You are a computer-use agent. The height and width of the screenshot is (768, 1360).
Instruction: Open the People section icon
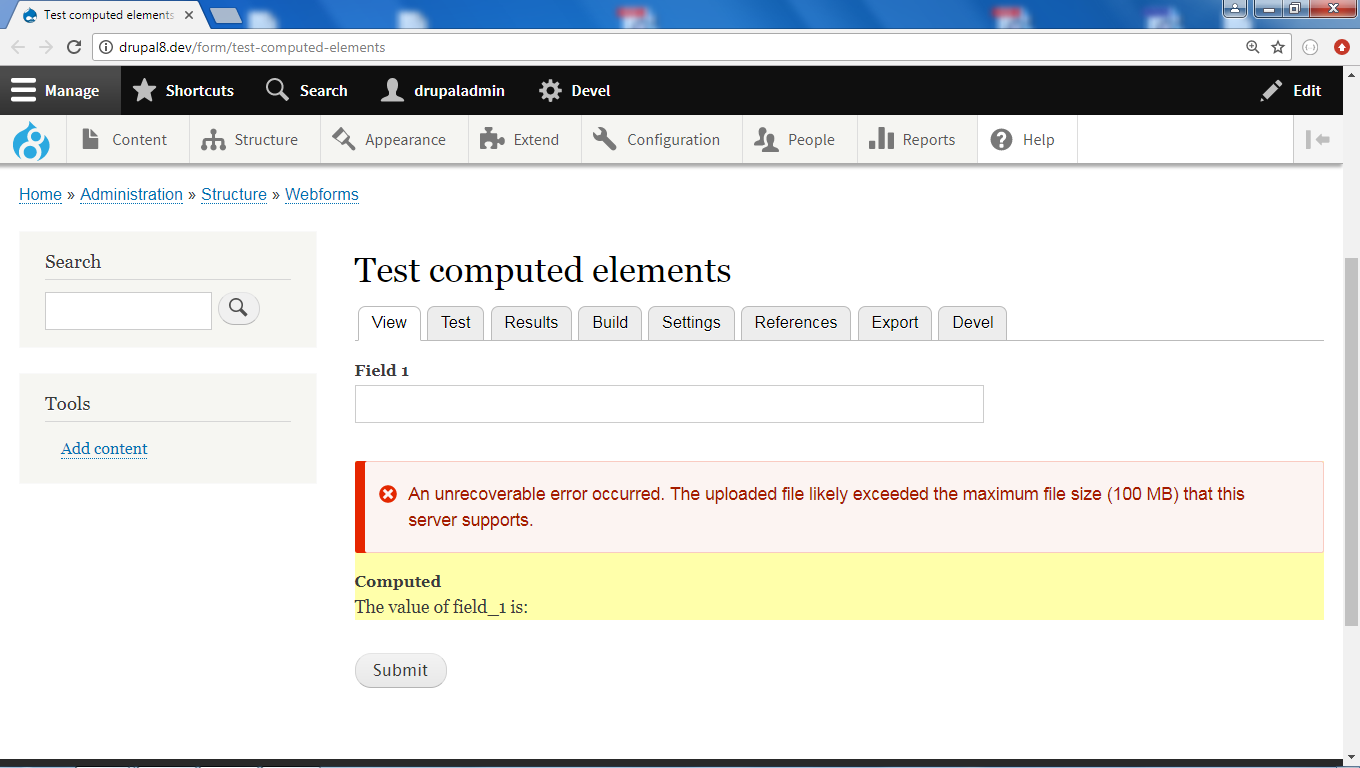pyautogui.click(x=765, y=139)
